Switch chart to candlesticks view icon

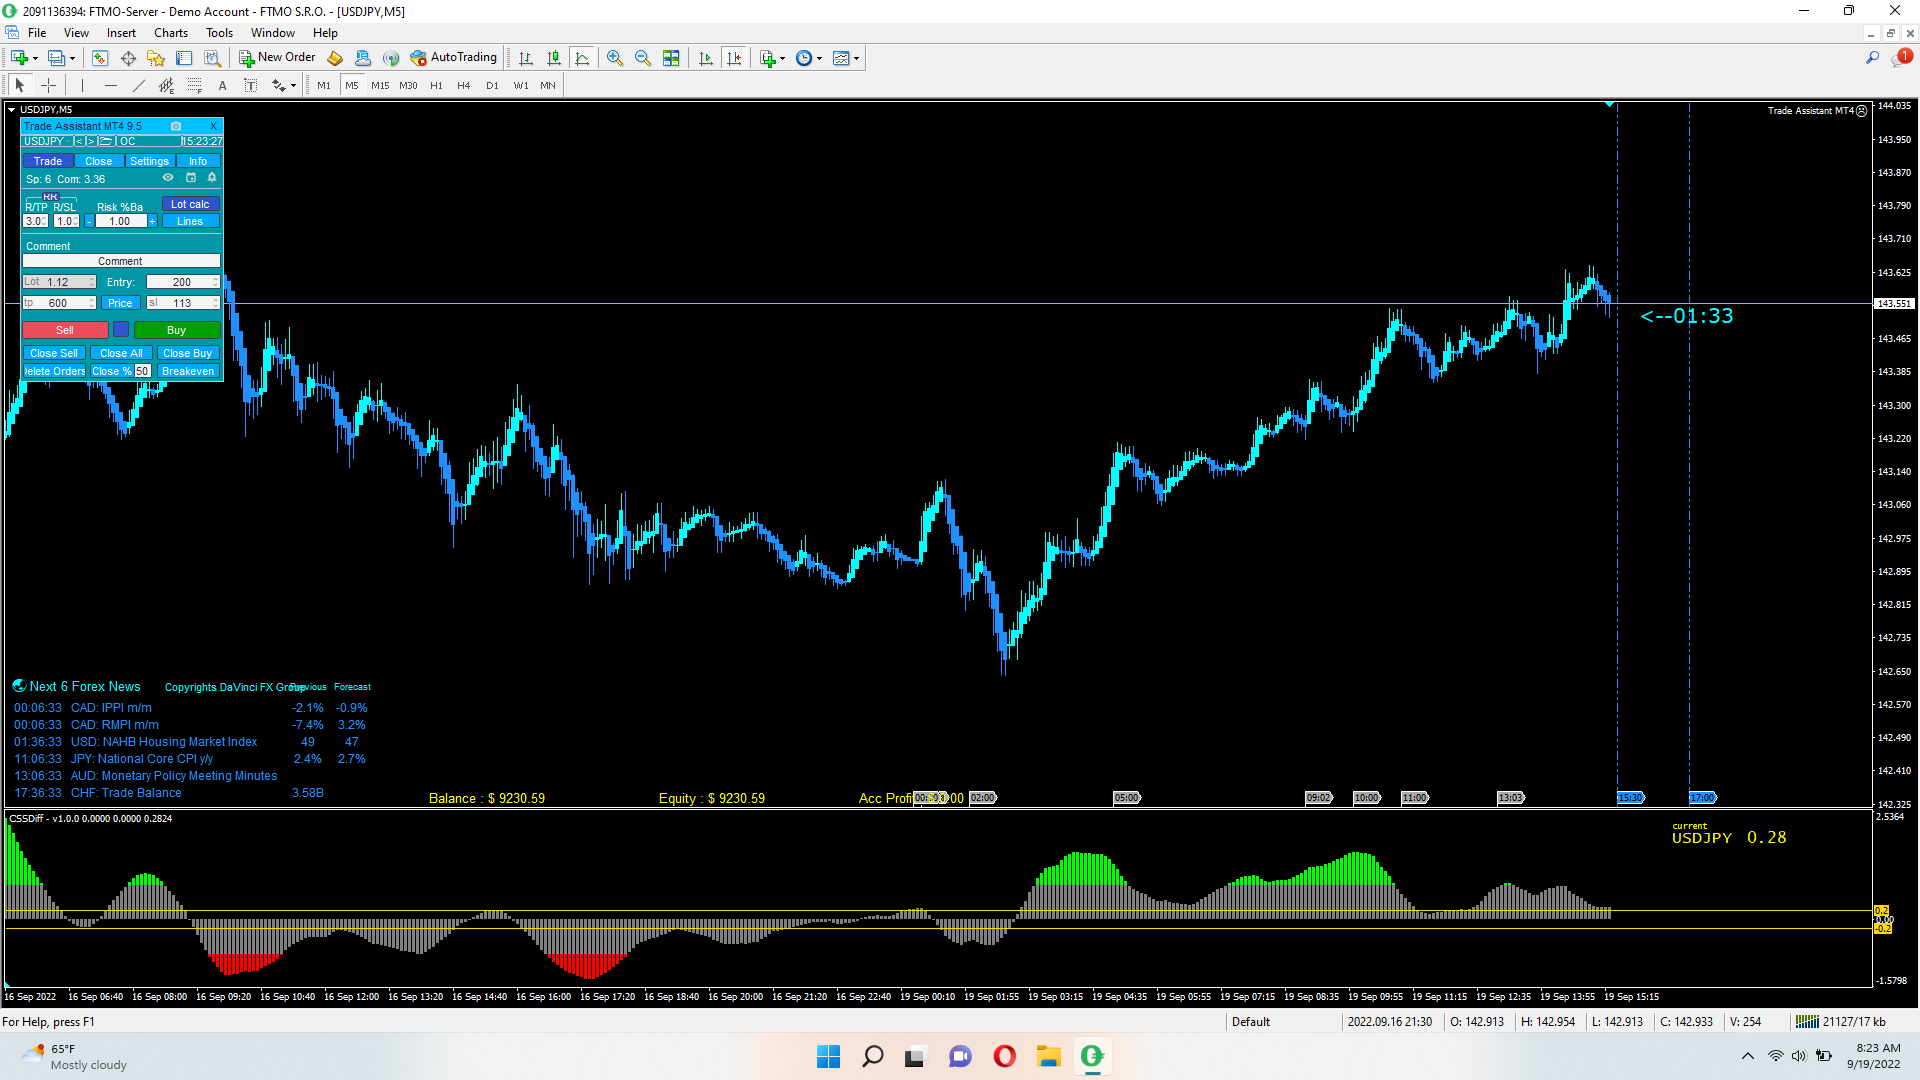553,58
